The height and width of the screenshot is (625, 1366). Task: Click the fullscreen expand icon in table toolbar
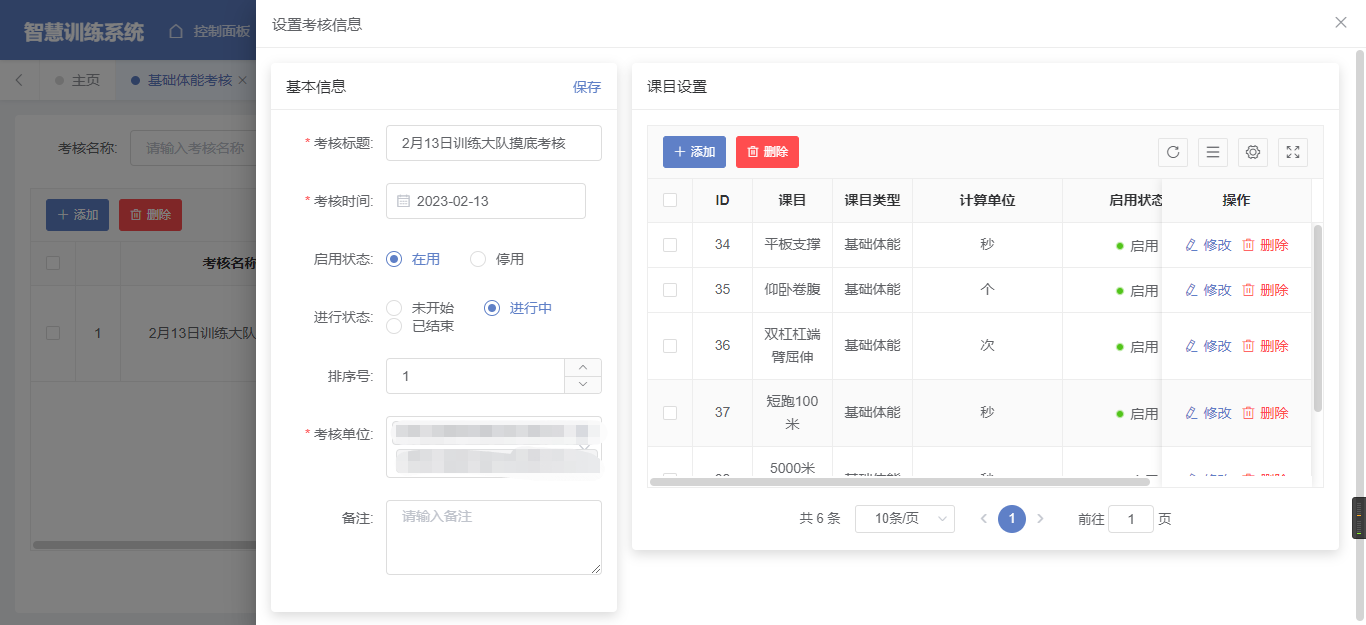click(x=1293, y=152)
